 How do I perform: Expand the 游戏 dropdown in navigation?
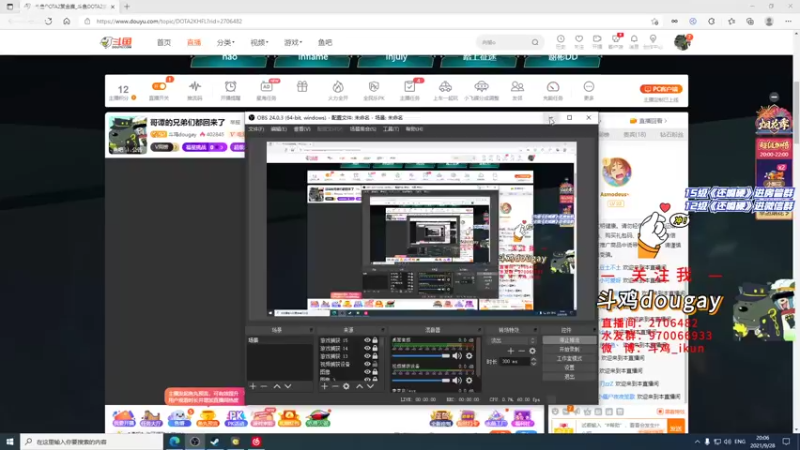293,42
